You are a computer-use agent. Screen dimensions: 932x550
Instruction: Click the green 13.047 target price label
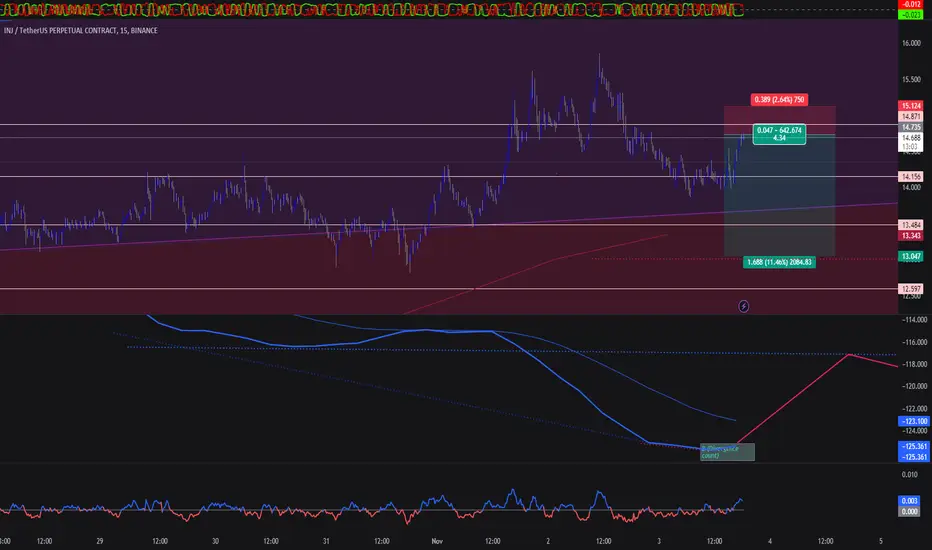click(911, 257)
